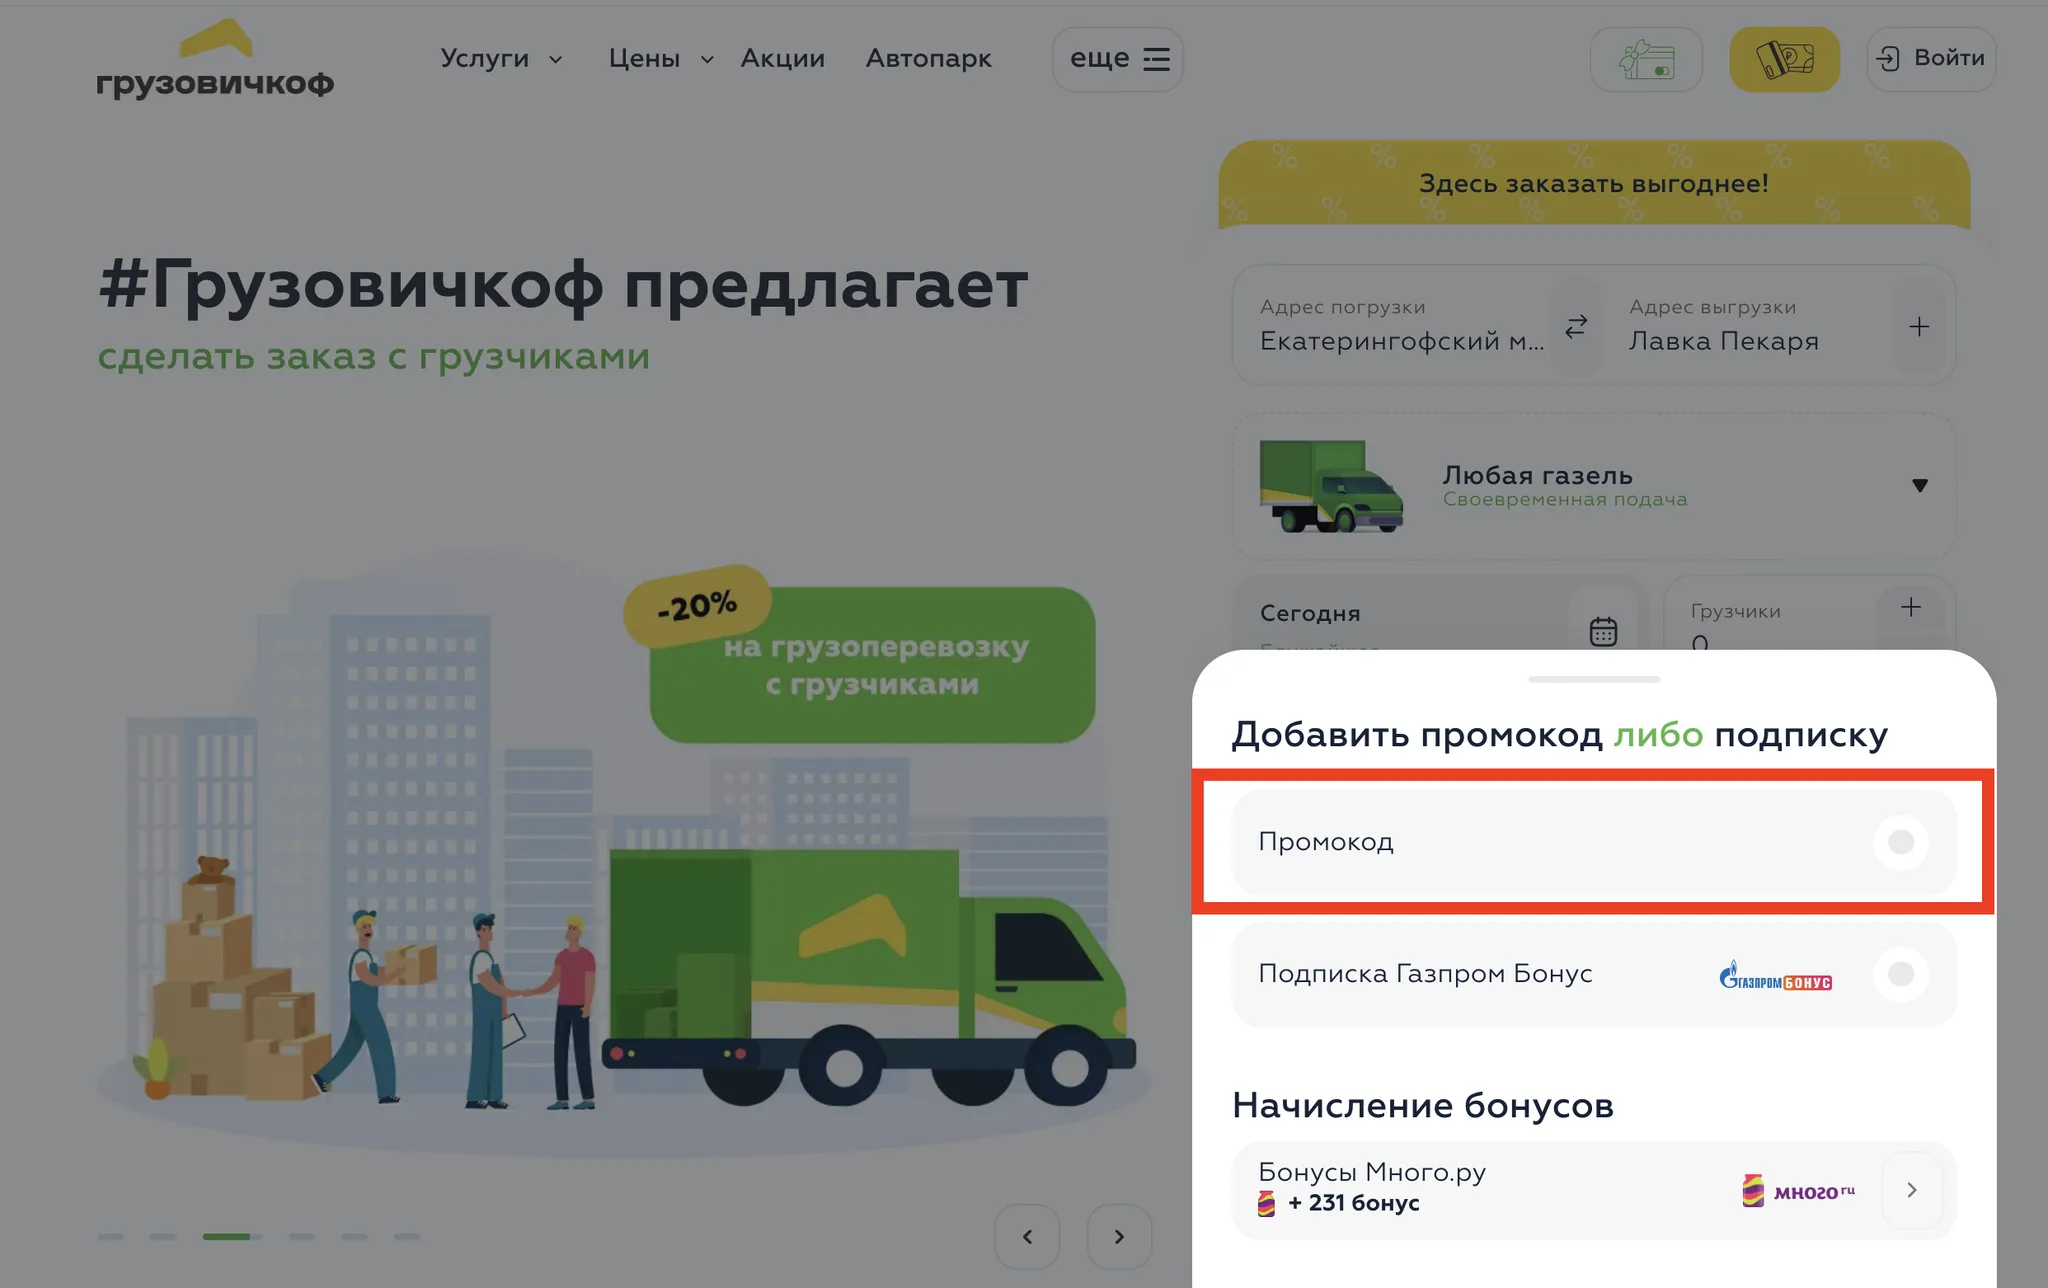
Task: Click the green gazelle truck thumbnail
Action: (1330, 486)
